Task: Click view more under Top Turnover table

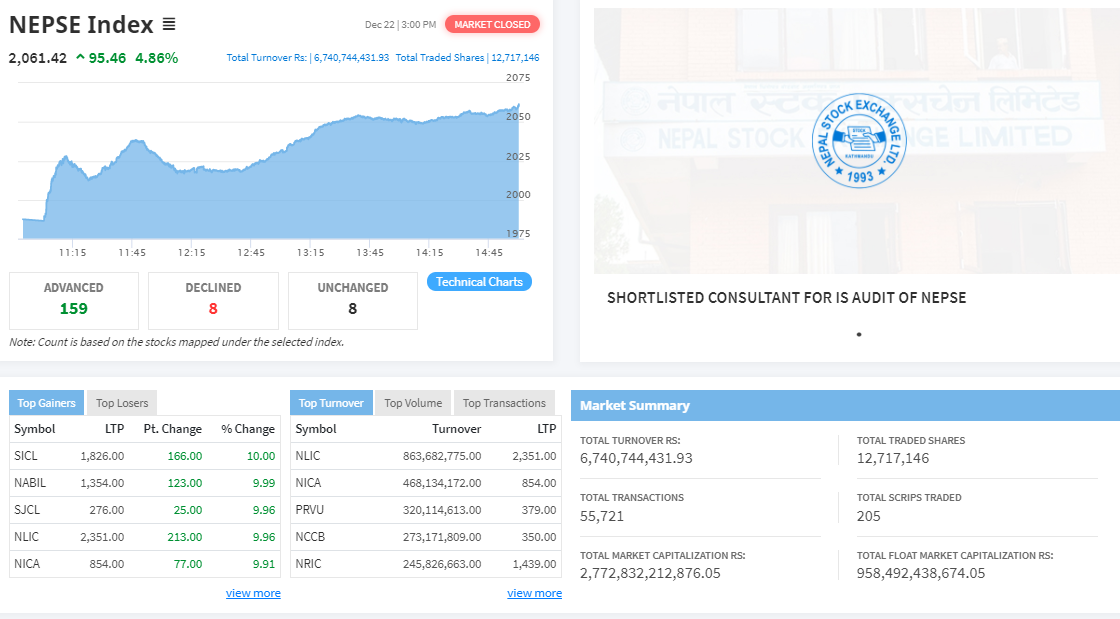Action: tap(534, 593)
